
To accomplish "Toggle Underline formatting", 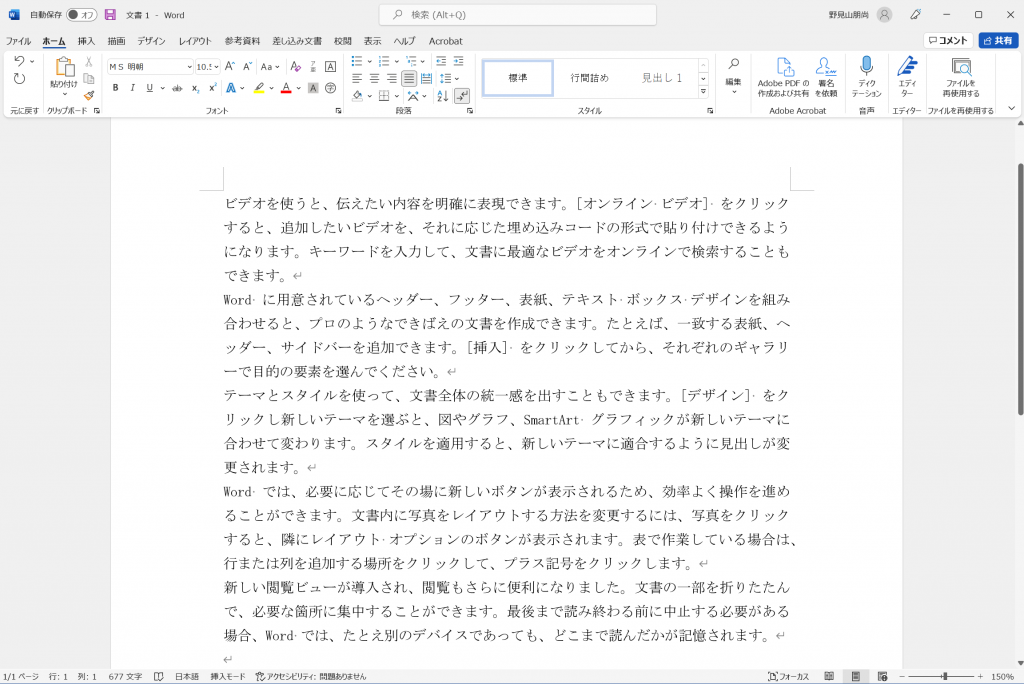I will pyautogui.click(x=150, y=88).
